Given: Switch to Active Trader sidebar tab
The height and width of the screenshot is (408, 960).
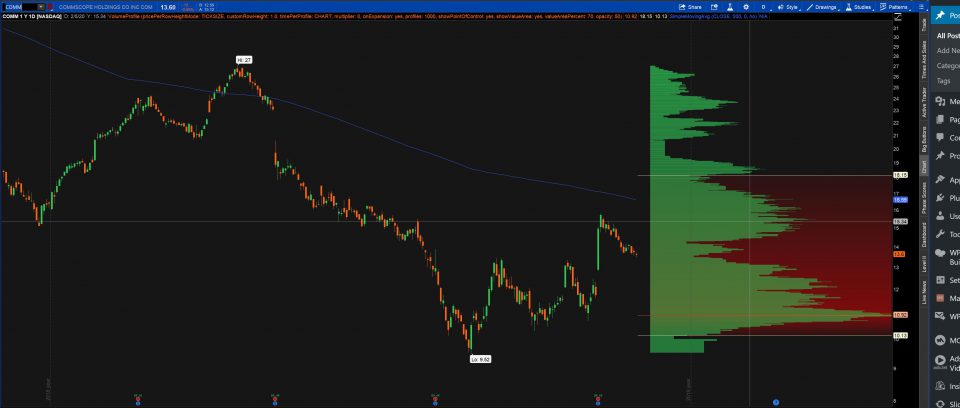Looking at the screenshot, I should pyautogui.click(x=924, y=103).
